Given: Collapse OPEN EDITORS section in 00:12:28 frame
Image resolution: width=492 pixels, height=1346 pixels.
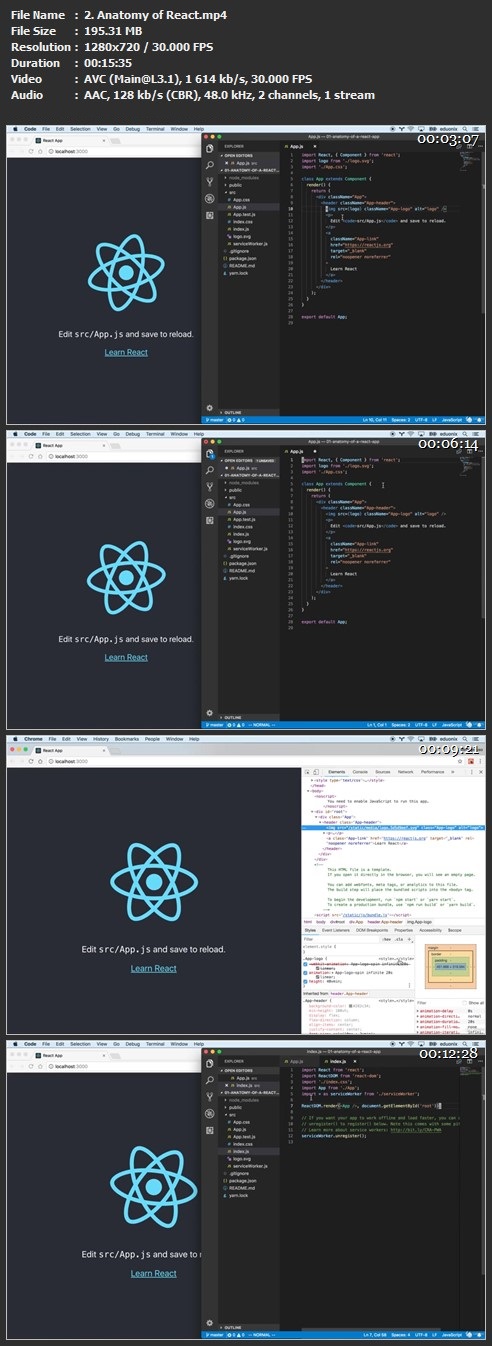Looking at the screenshot, I should pos(250,1073).
